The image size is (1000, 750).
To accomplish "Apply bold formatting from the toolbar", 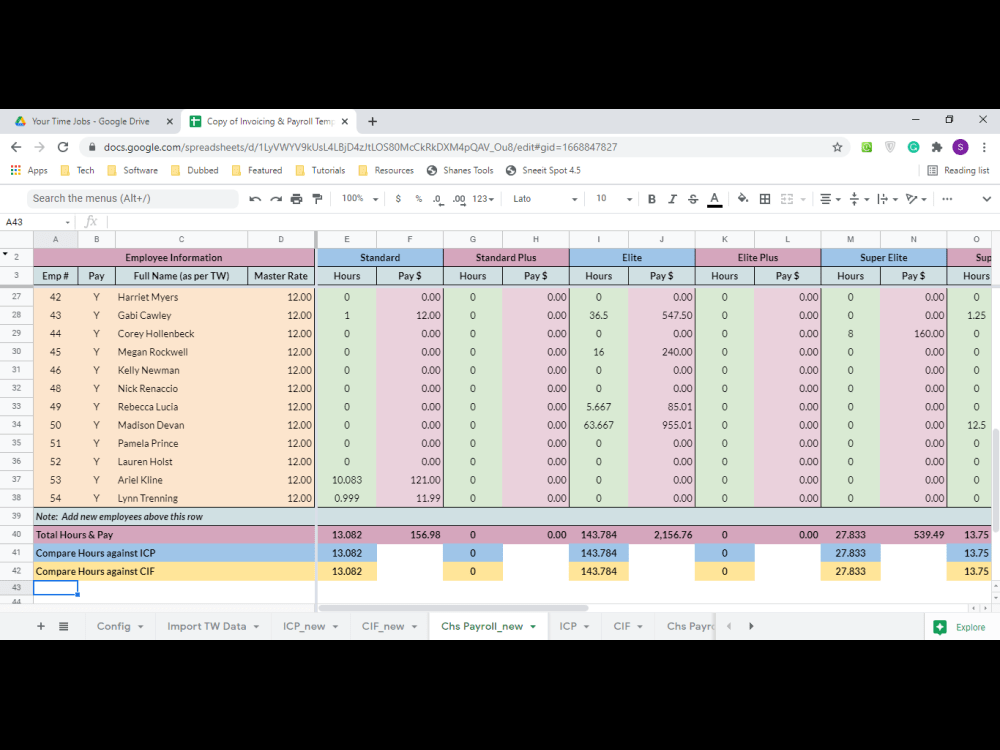I will (651, 199).
